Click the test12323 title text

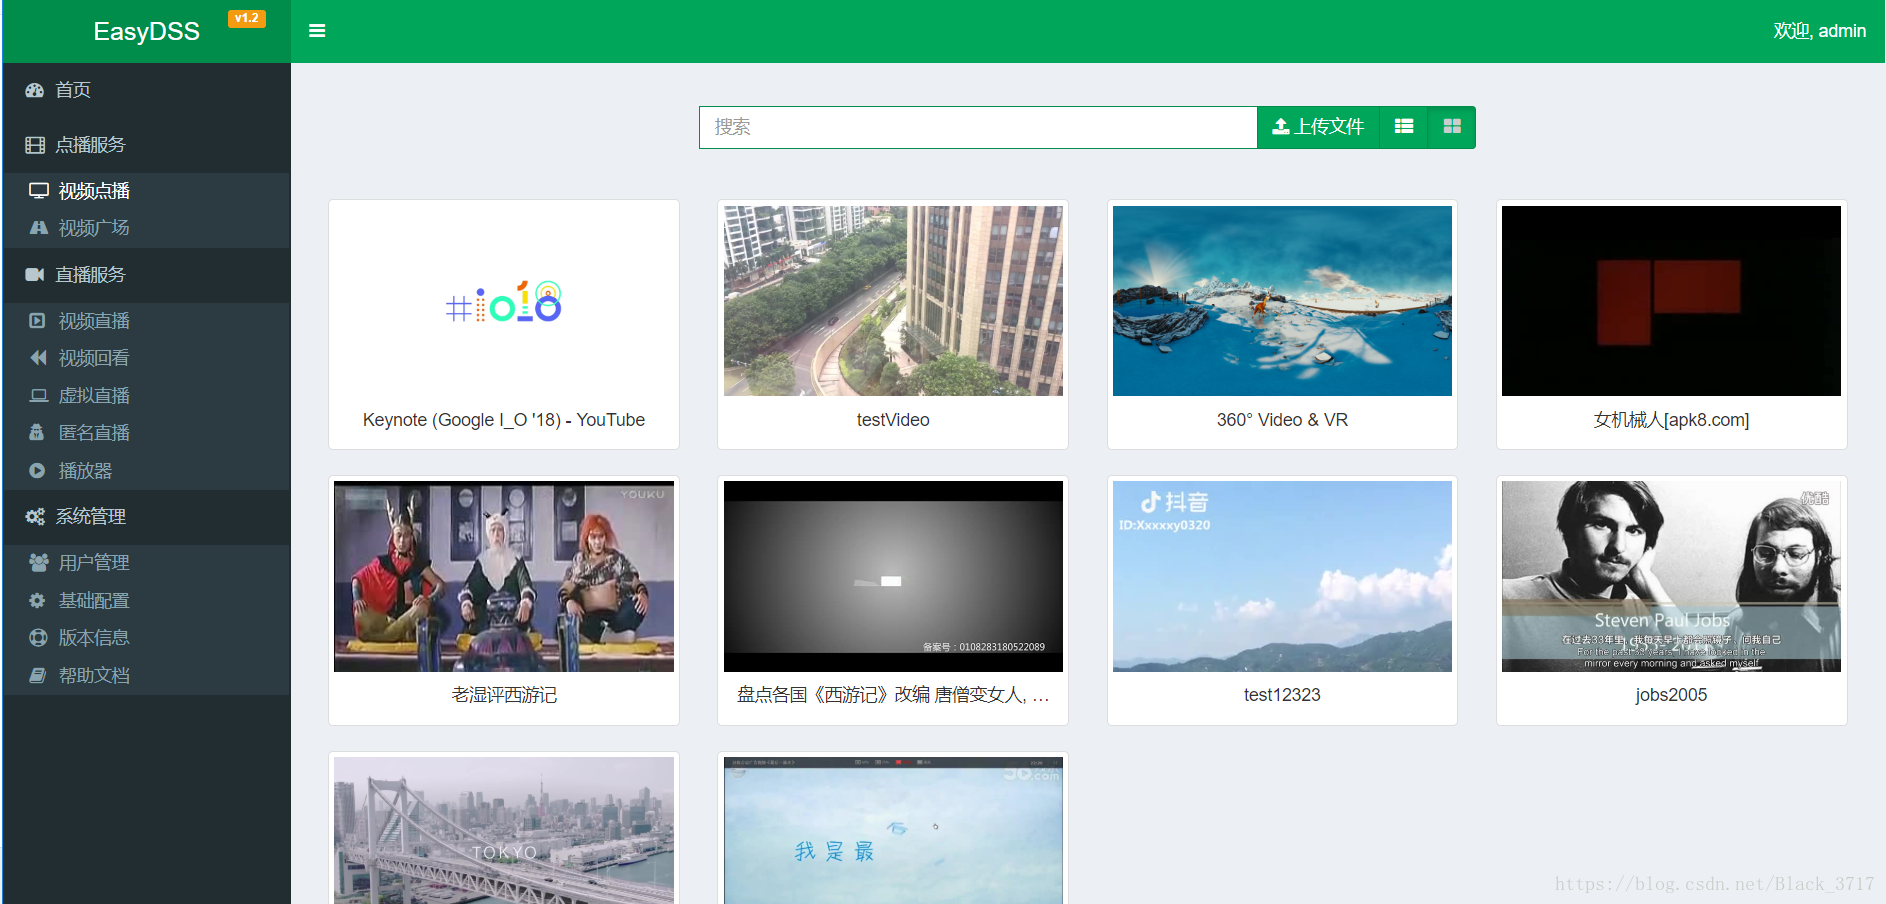(1282, 695)
